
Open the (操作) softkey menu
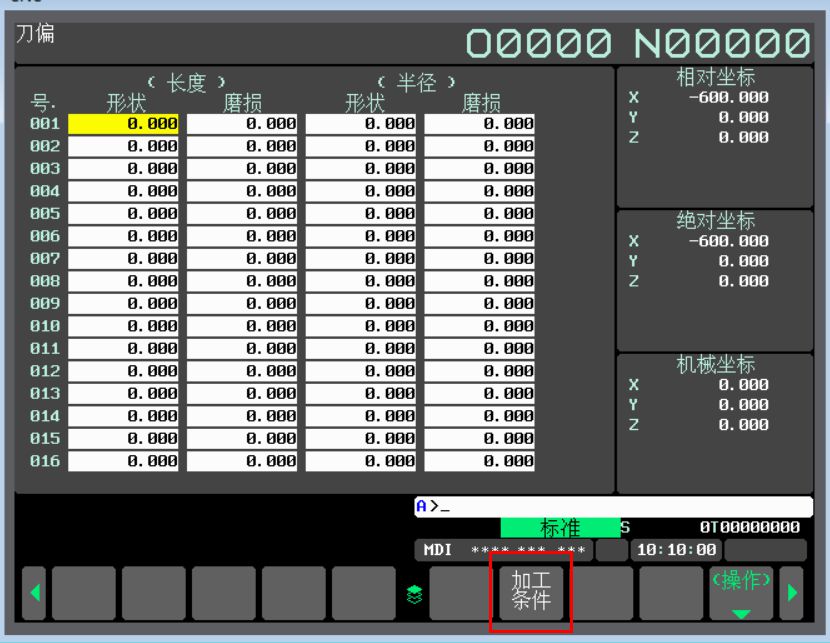[x=741, y=592]
